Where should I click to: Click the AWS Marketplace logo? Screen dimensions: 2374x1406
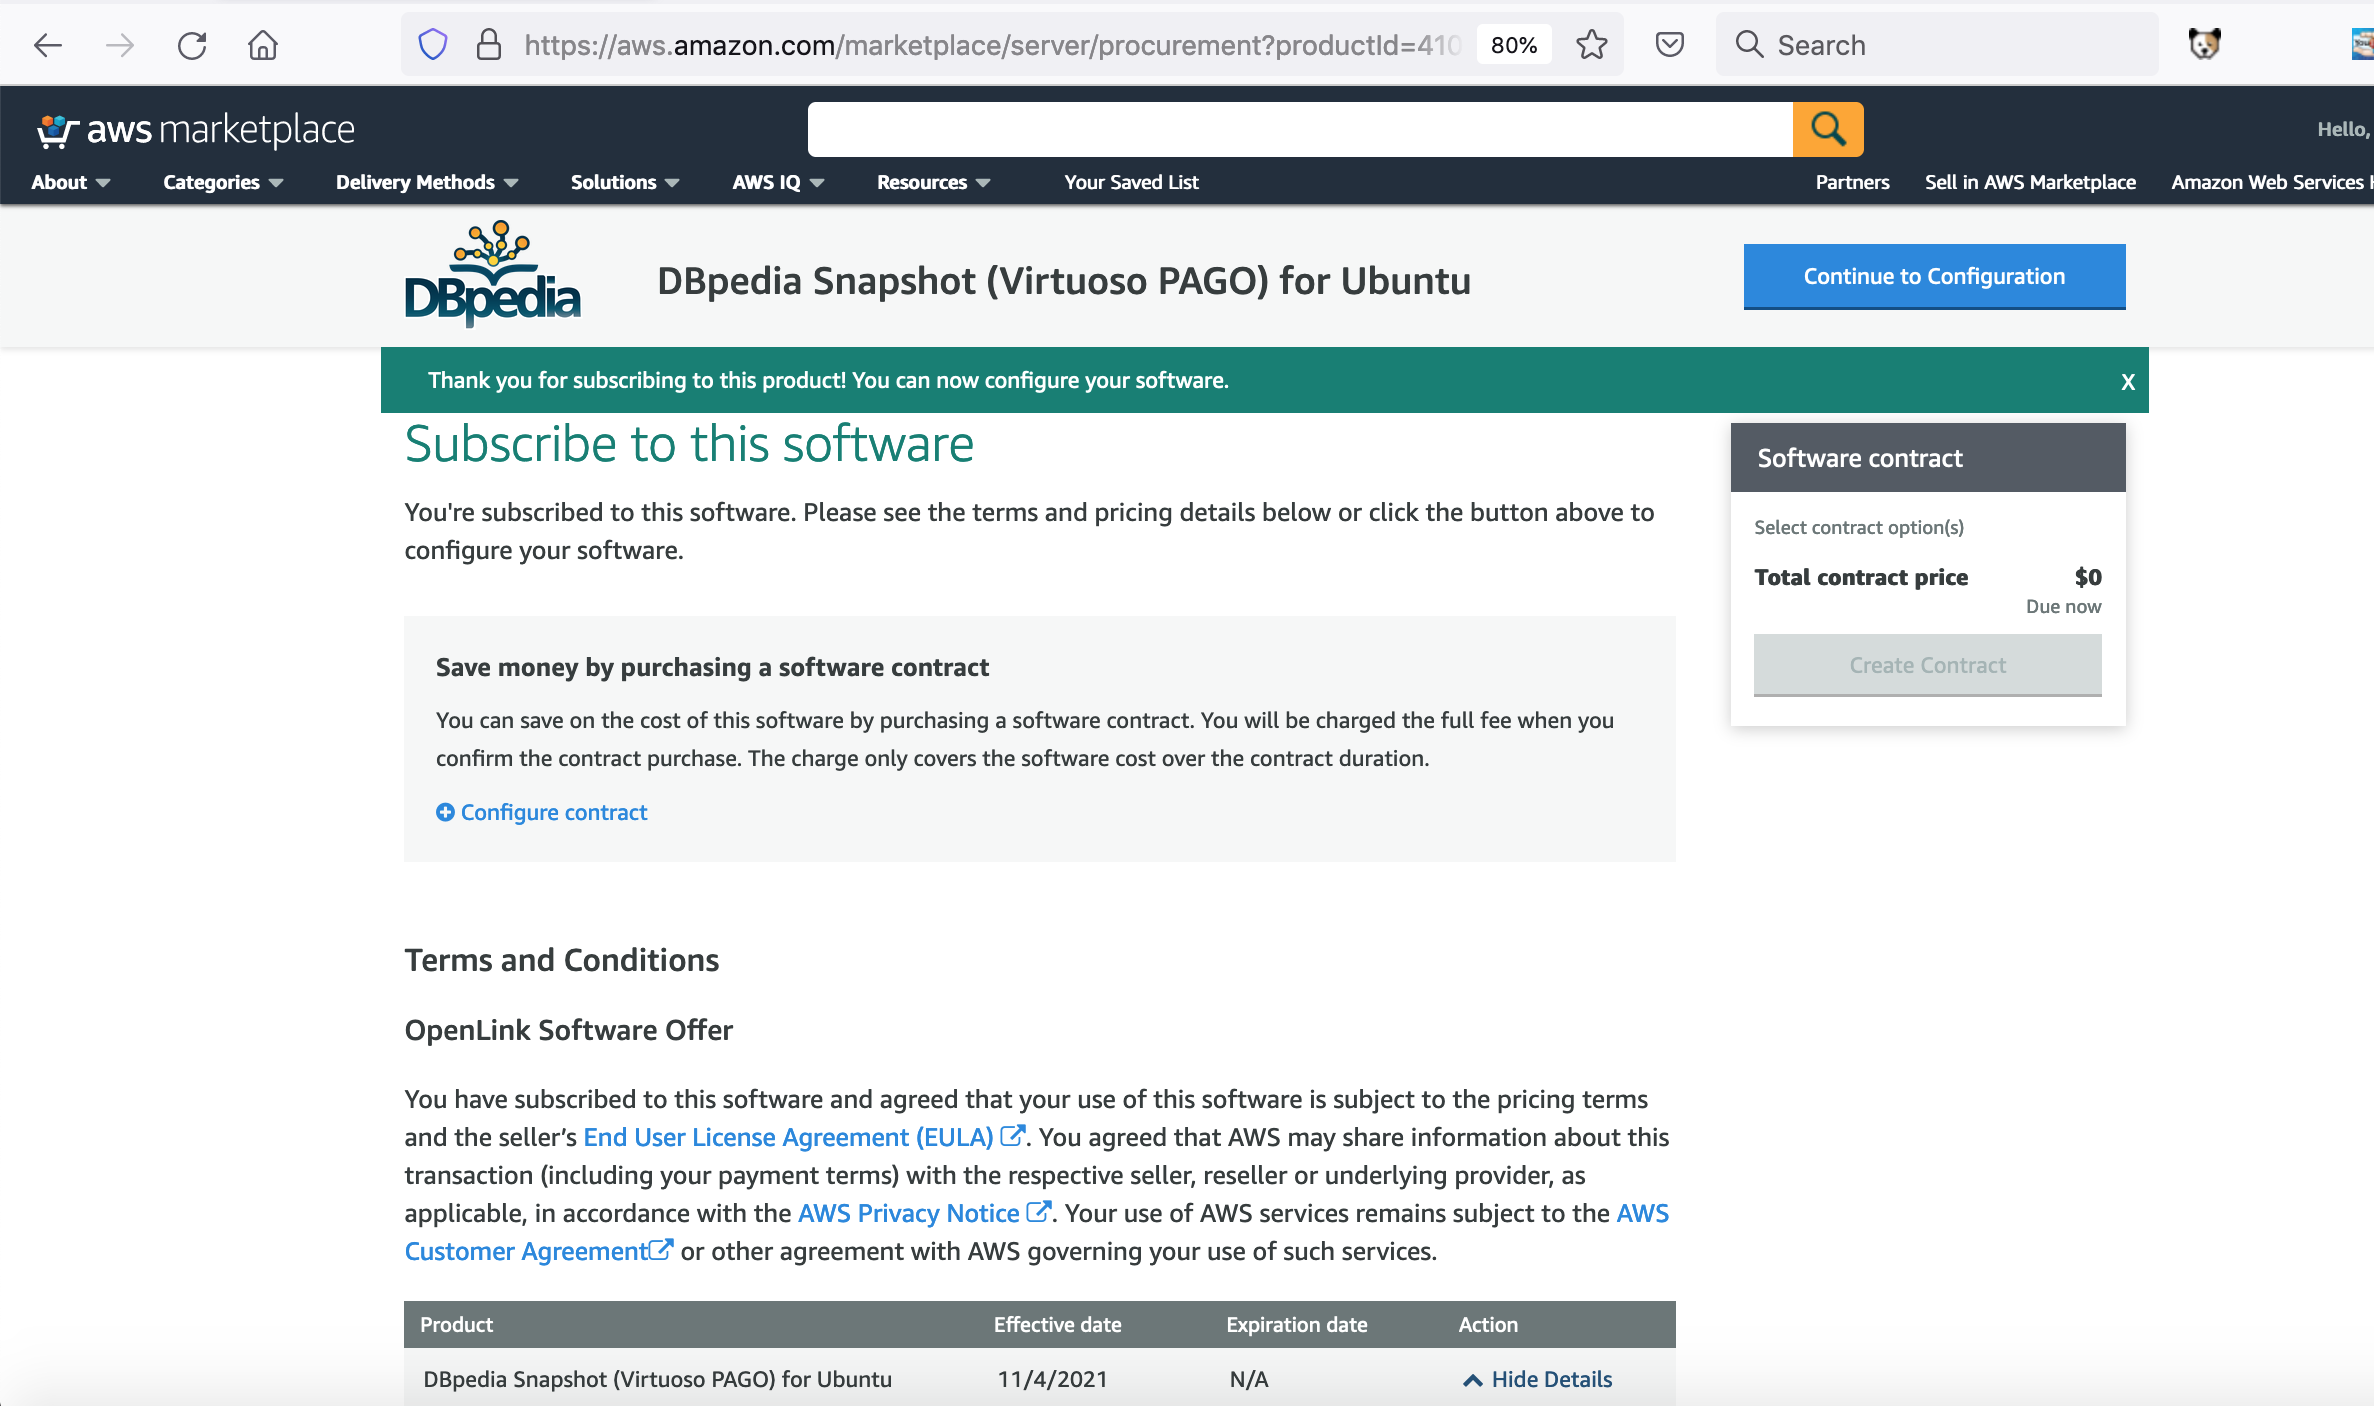click(x=196, y=130)
